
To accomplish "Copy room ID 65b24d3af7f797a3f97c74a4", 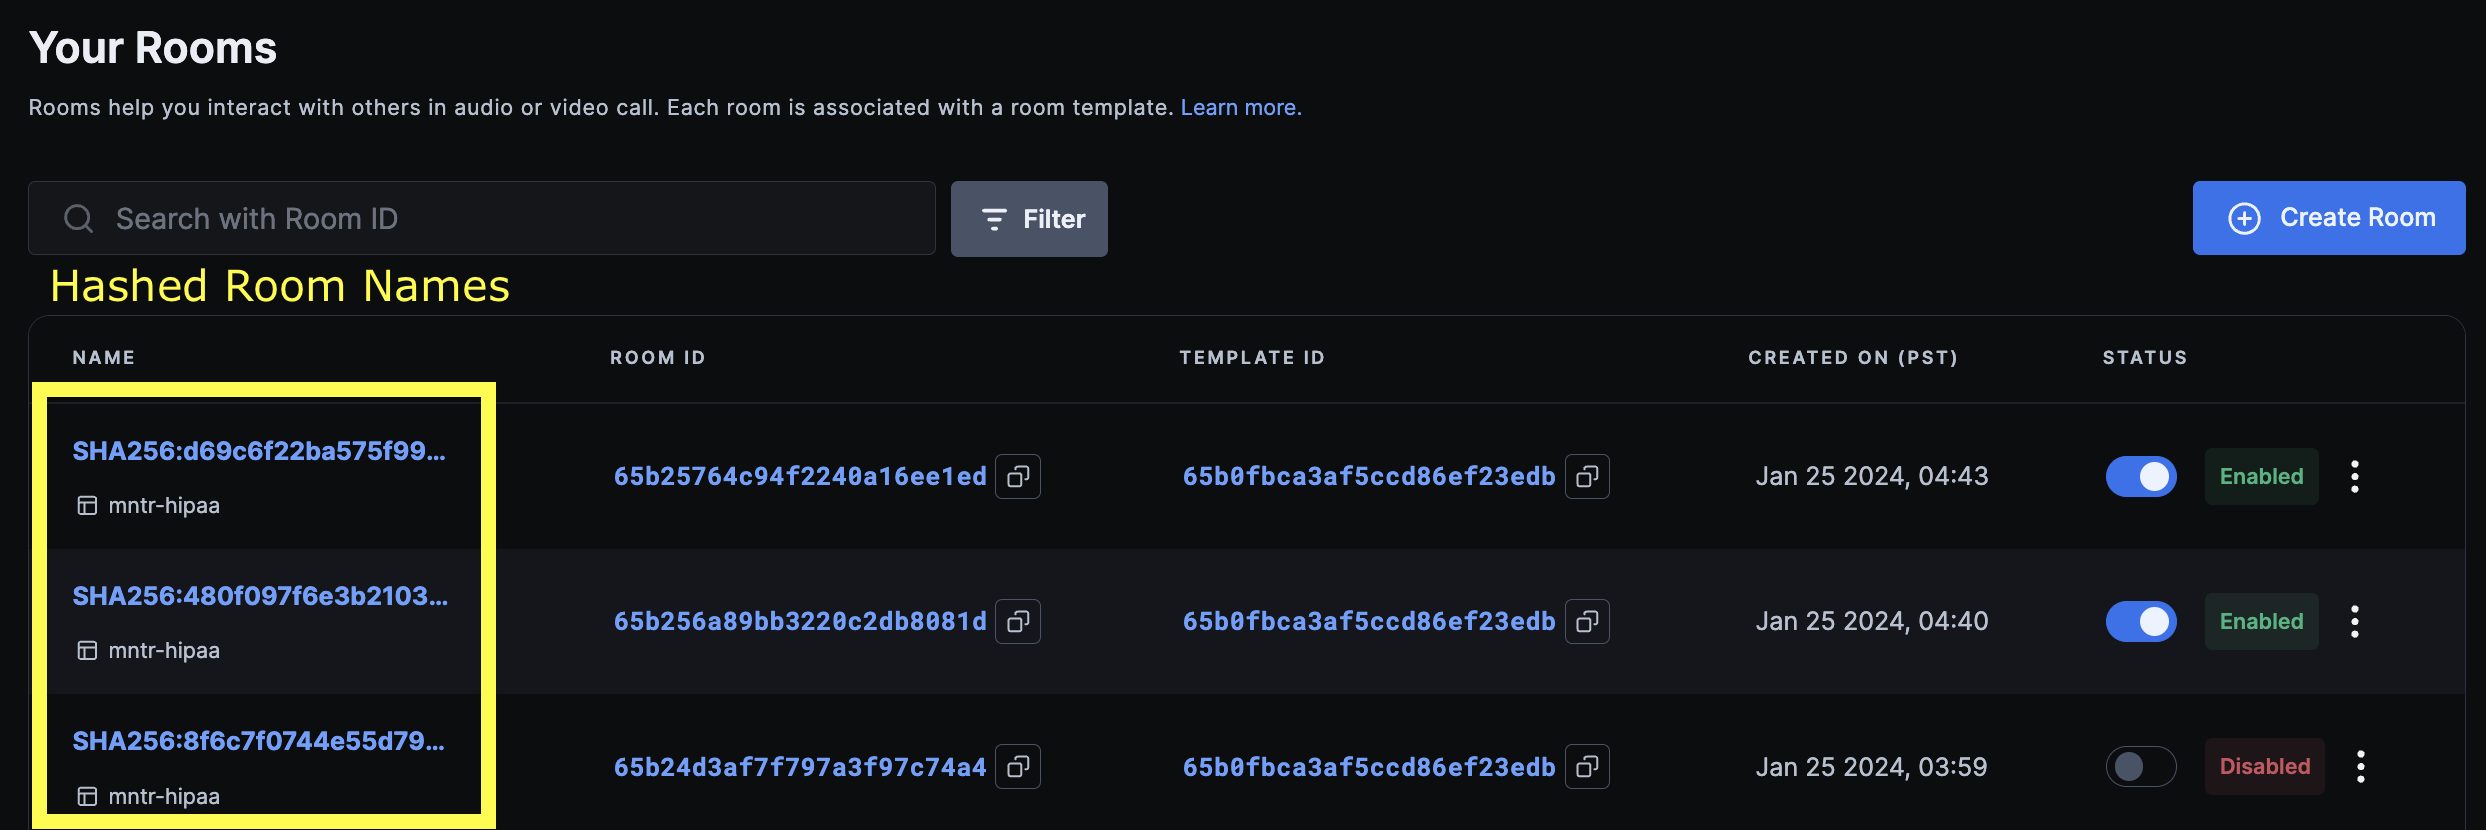I will click(1018, 767).
